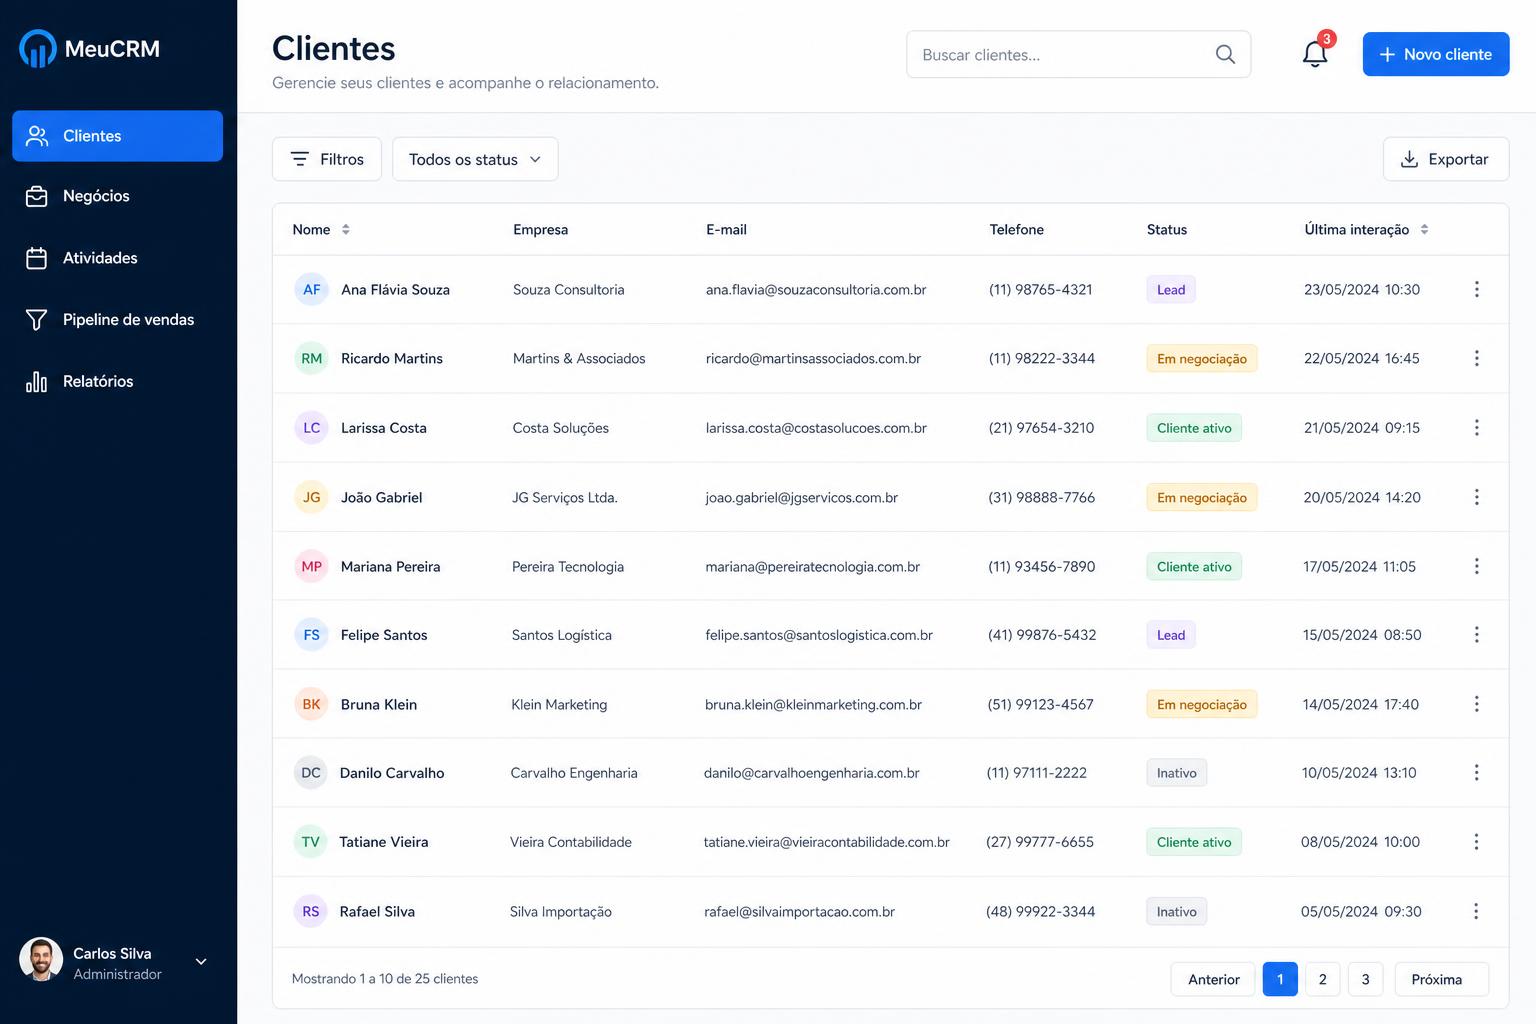Image resolution: width=1536 pixels, height=1024 pixels.
Task: Click company Santos Logística
Action: click(x=561, y=635)
